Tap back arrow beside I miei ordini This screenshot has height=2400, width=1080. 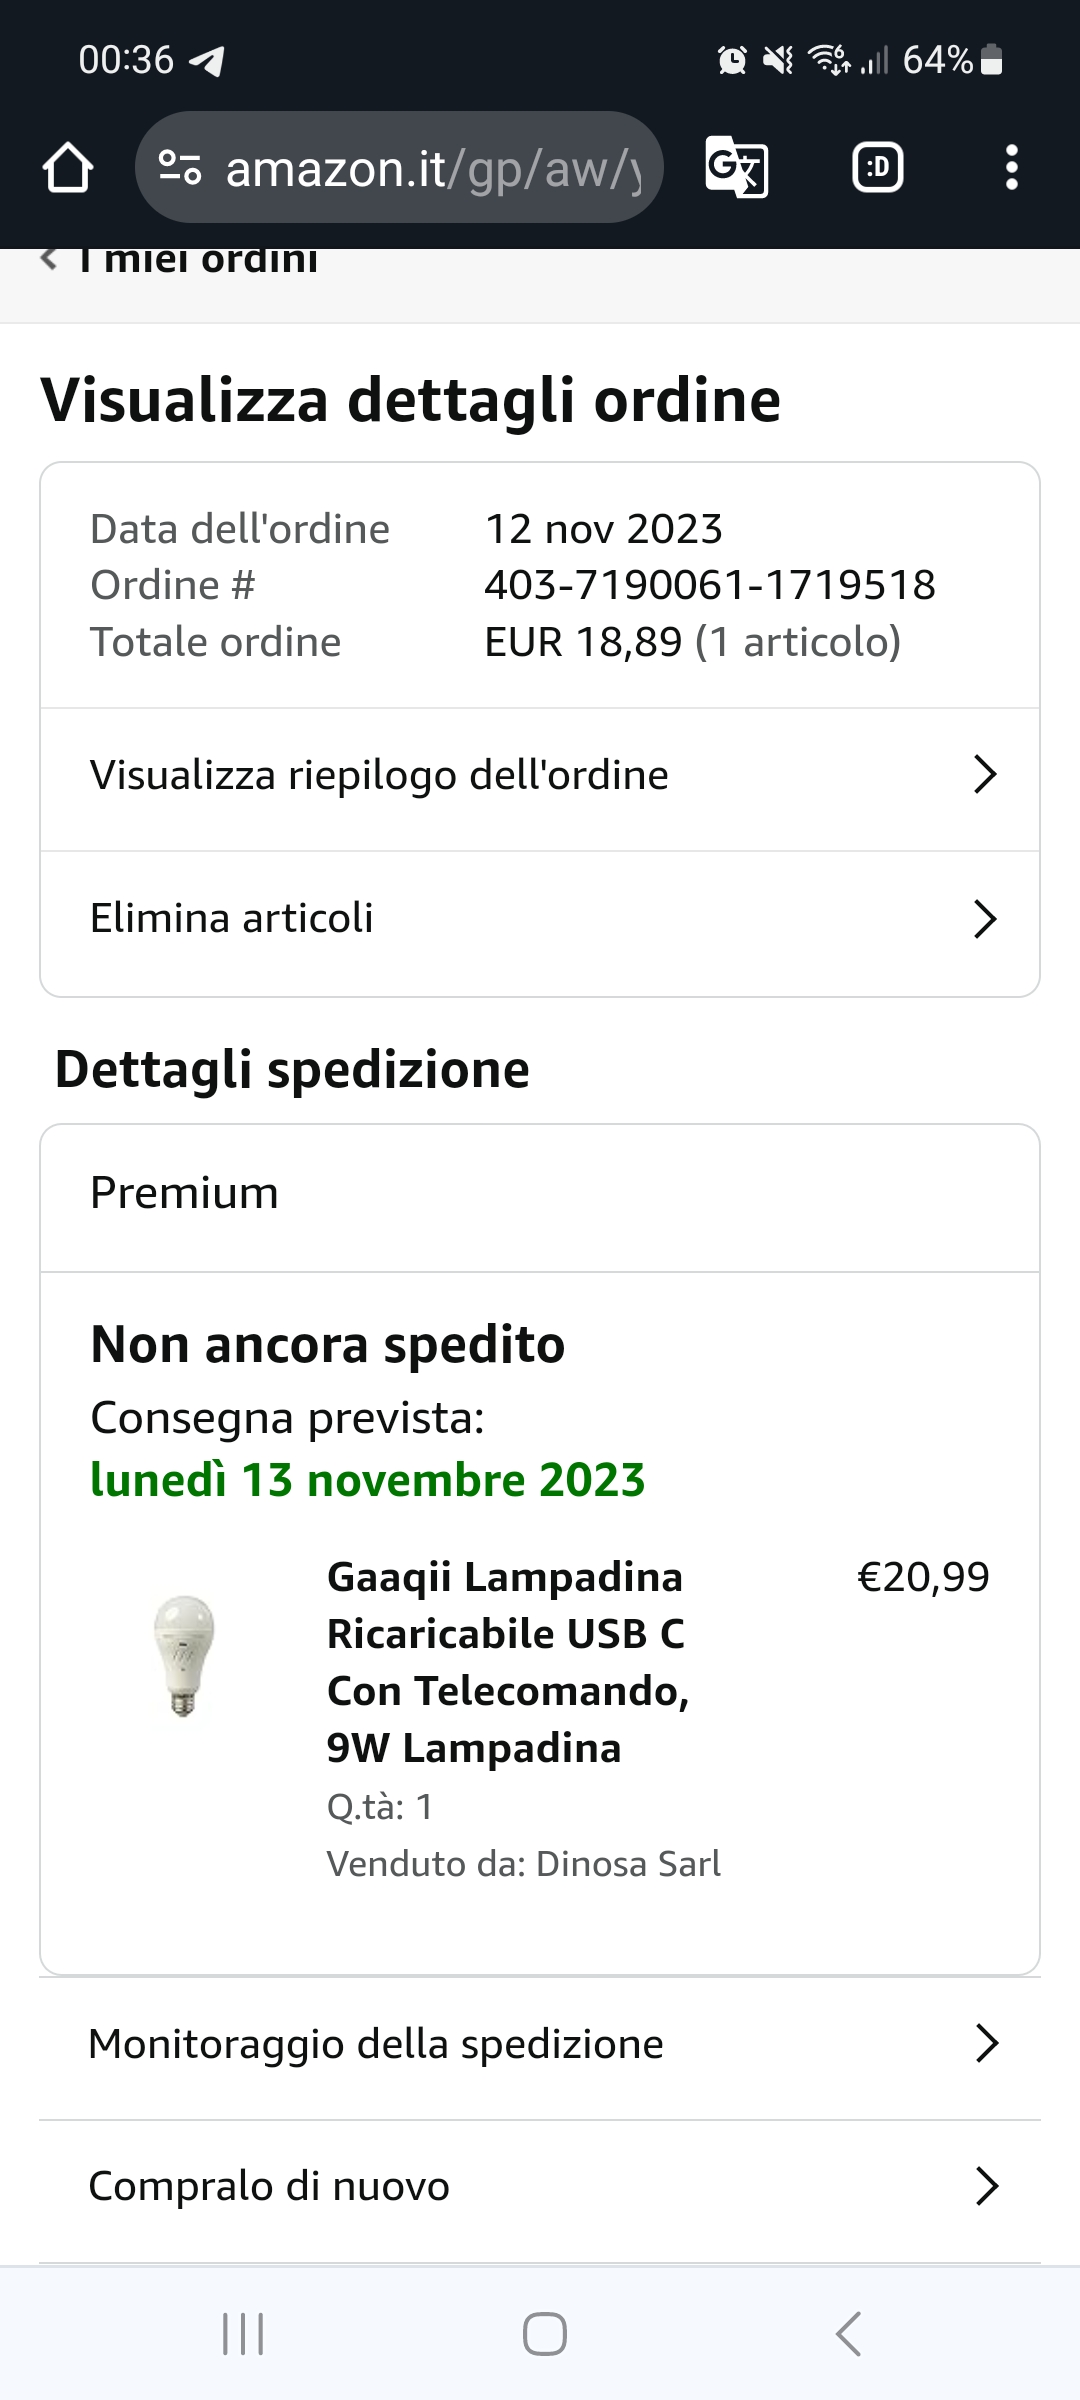[48, 260]
